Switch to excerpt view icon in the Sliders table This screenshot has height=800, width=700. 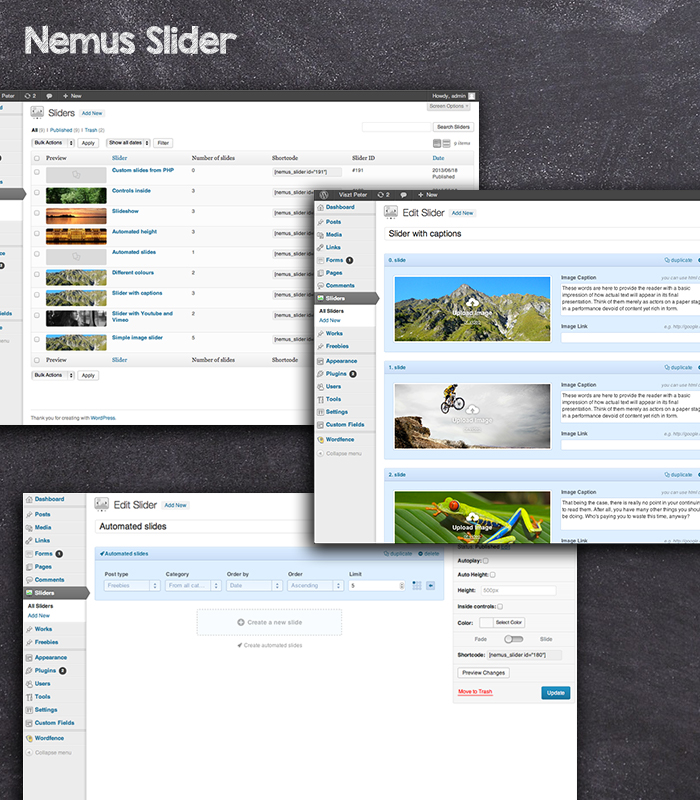click(x=446, y=143)
